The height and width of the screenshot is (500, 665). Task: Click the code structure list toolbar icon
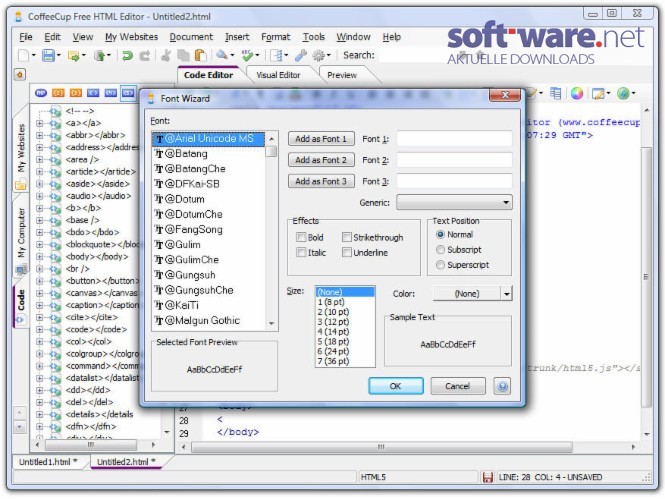pyautogui.click(x=277, y=55)
